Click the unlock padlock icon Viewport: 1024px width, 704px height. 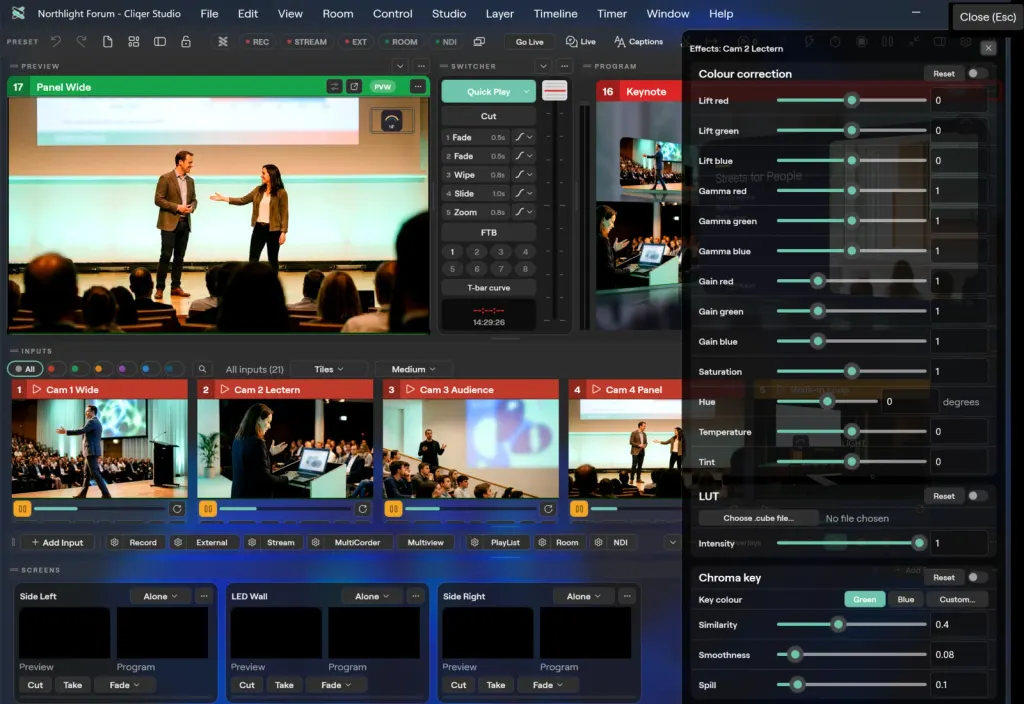(x=185, y=41)
